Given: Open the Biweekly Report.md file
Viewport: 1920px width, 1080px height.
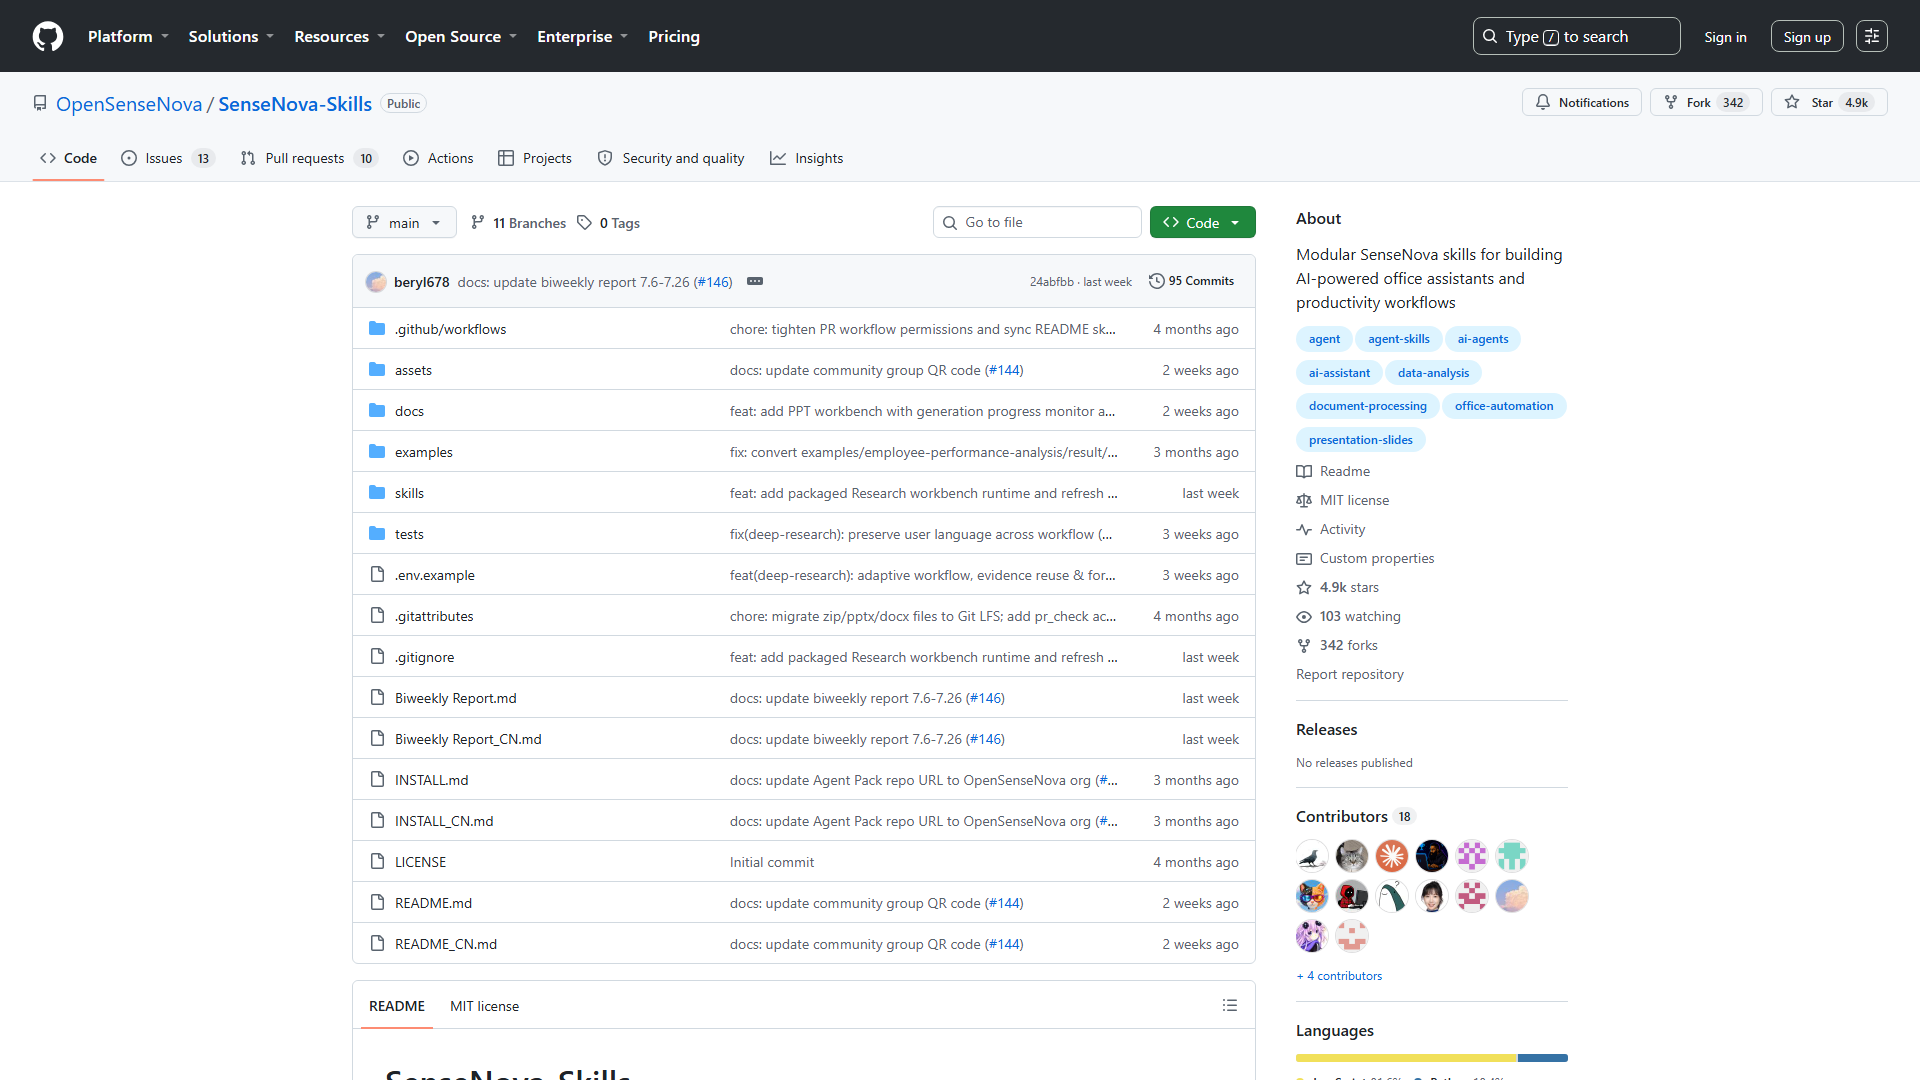Looking at the screenshot, I should (x=455, y=699).
